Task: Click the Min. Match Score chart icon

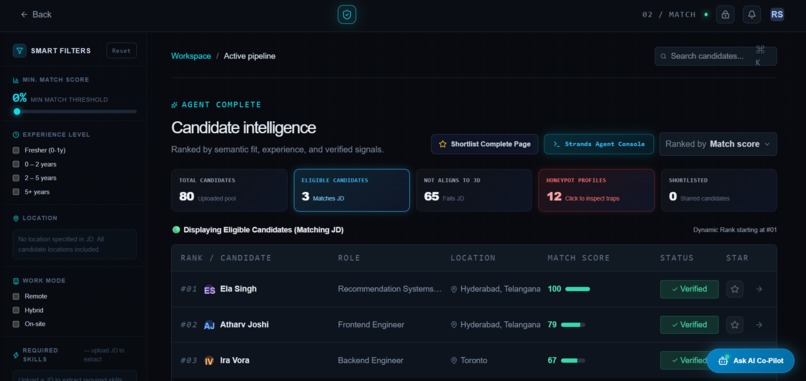Action: (16, 80)
